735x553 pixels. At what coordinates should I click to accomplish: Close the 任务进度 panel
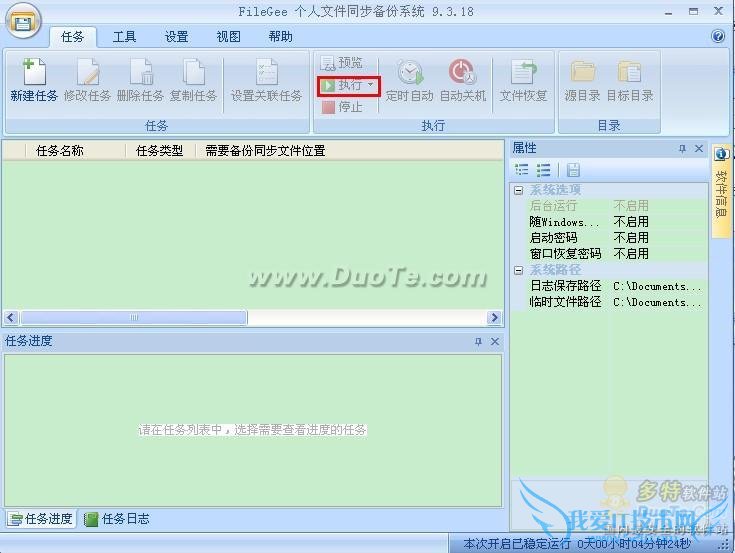[x=495, y=342]
